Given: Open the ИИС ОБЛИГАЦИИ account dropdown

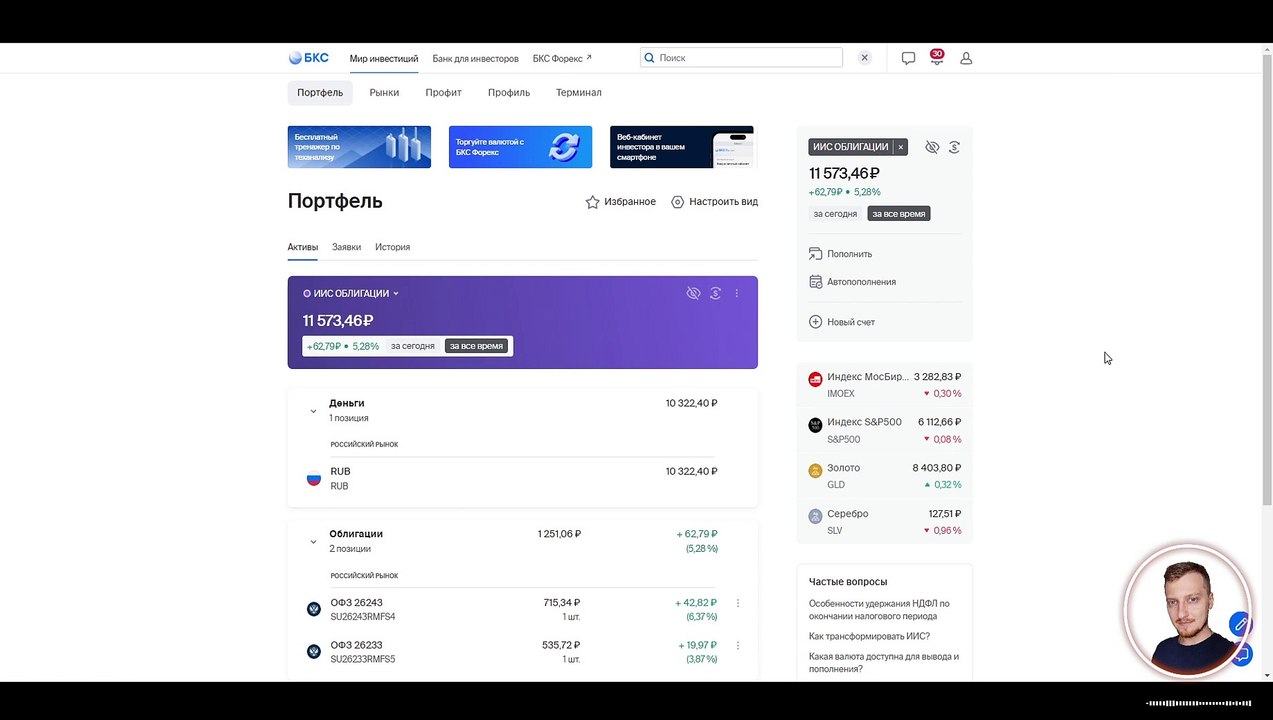Looking at the screenshot, I should (351, 294).
